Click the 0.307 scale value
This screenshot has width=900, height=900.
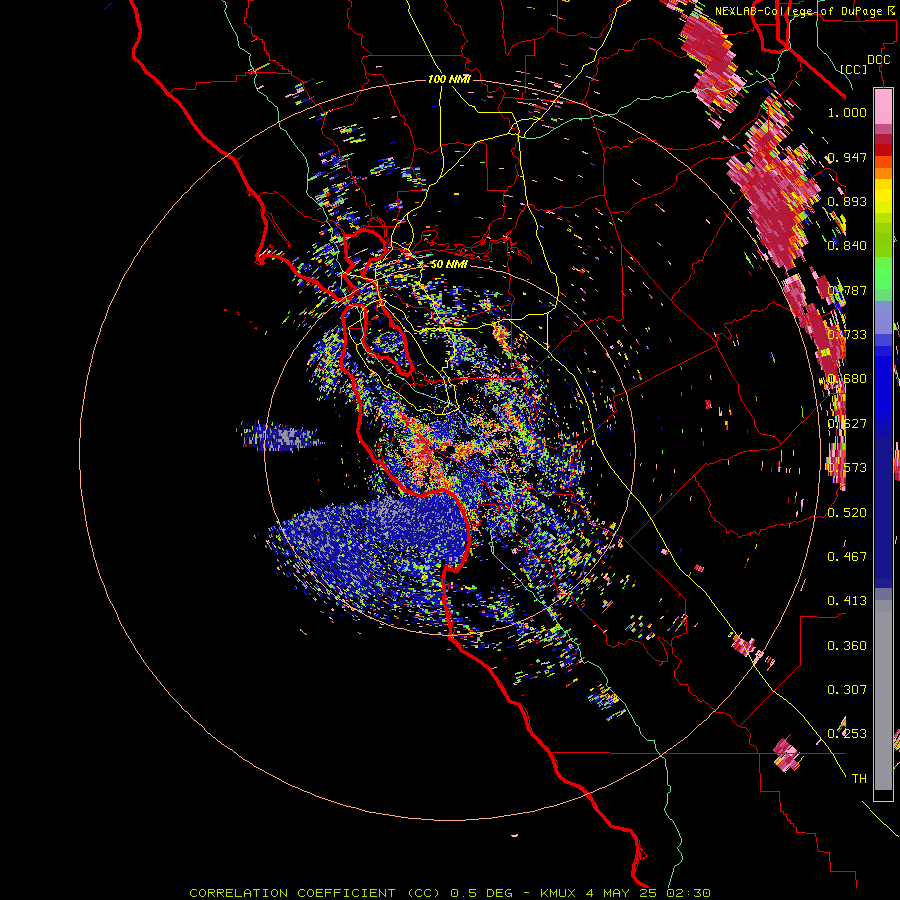point(847,689)
